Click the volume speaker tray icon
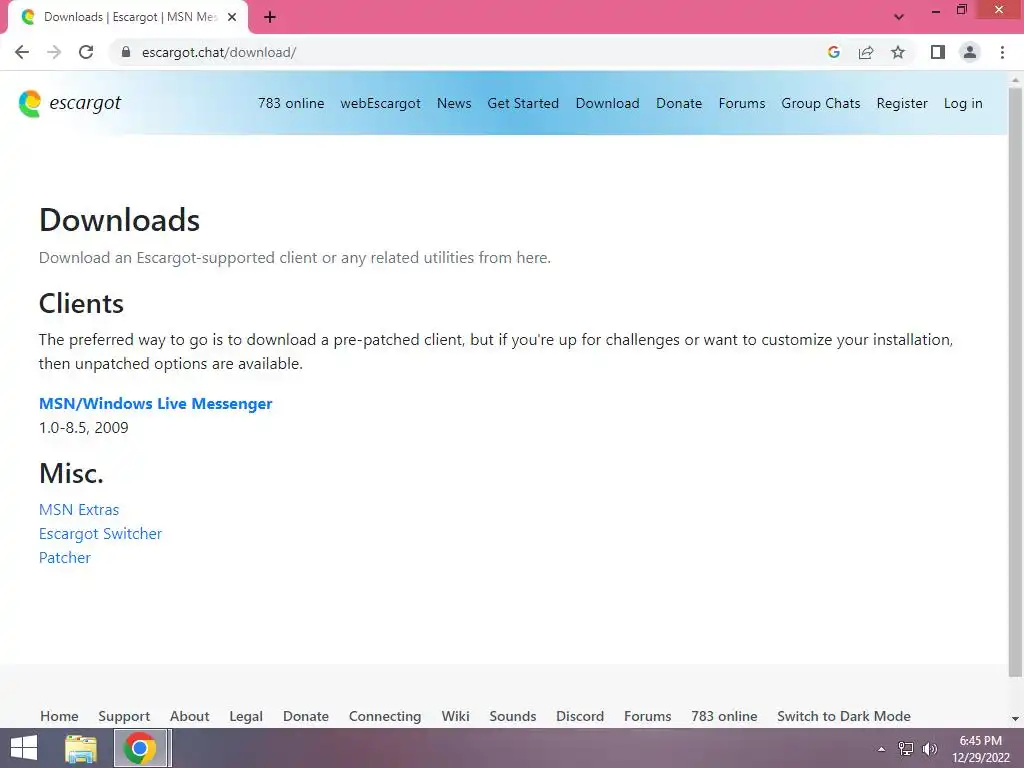 point(929,749)
